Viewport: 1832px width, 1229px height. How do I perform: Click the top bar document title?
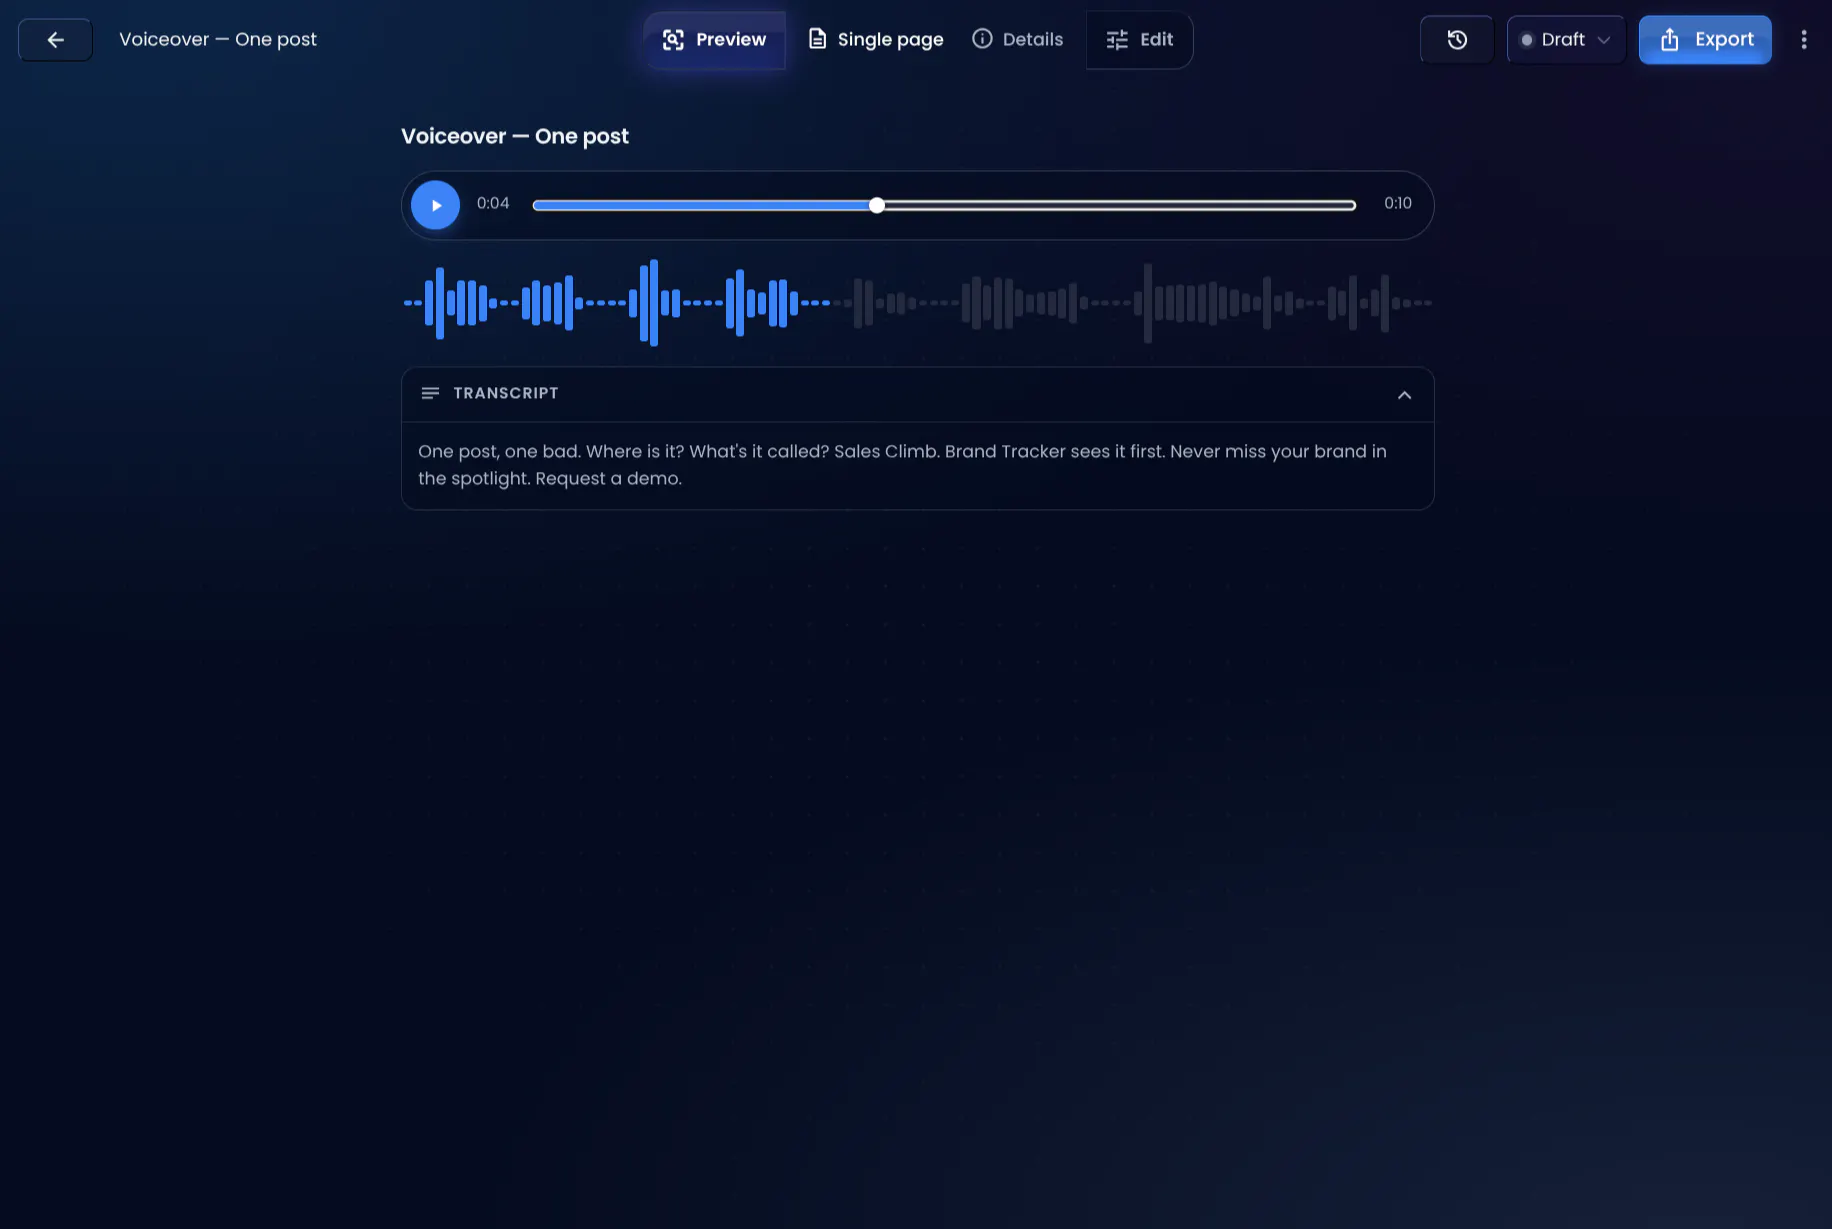coord(218,40)
